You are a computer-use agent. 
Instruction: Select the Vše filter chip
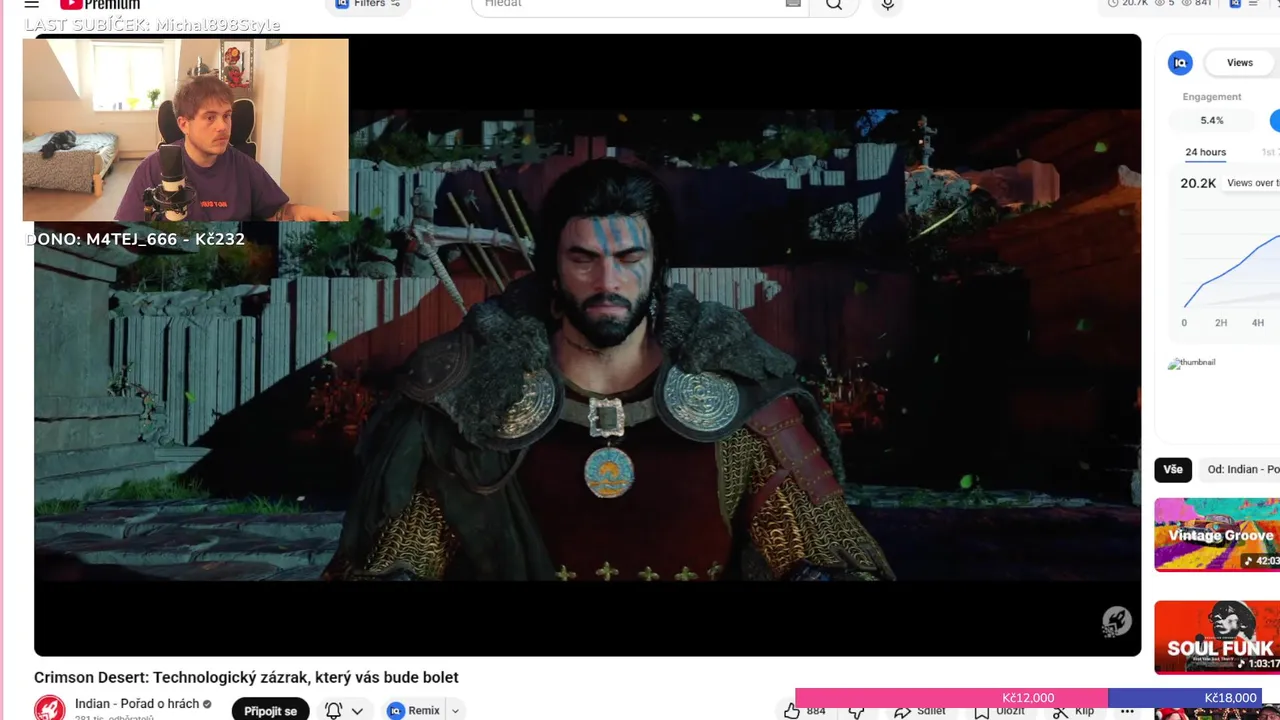1173,469
